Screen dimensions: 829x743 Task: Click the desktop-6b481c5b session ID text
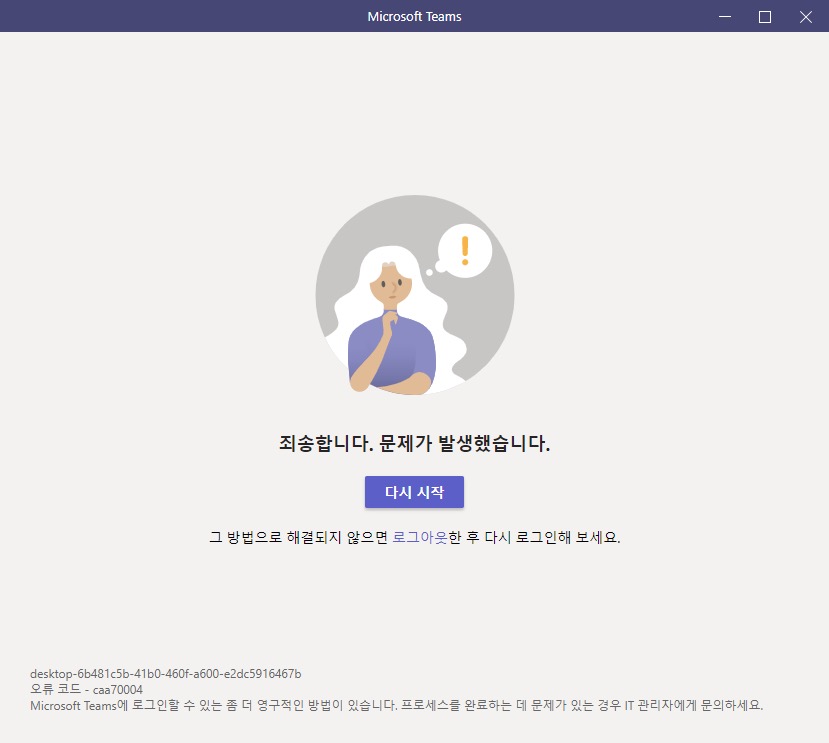165,674
